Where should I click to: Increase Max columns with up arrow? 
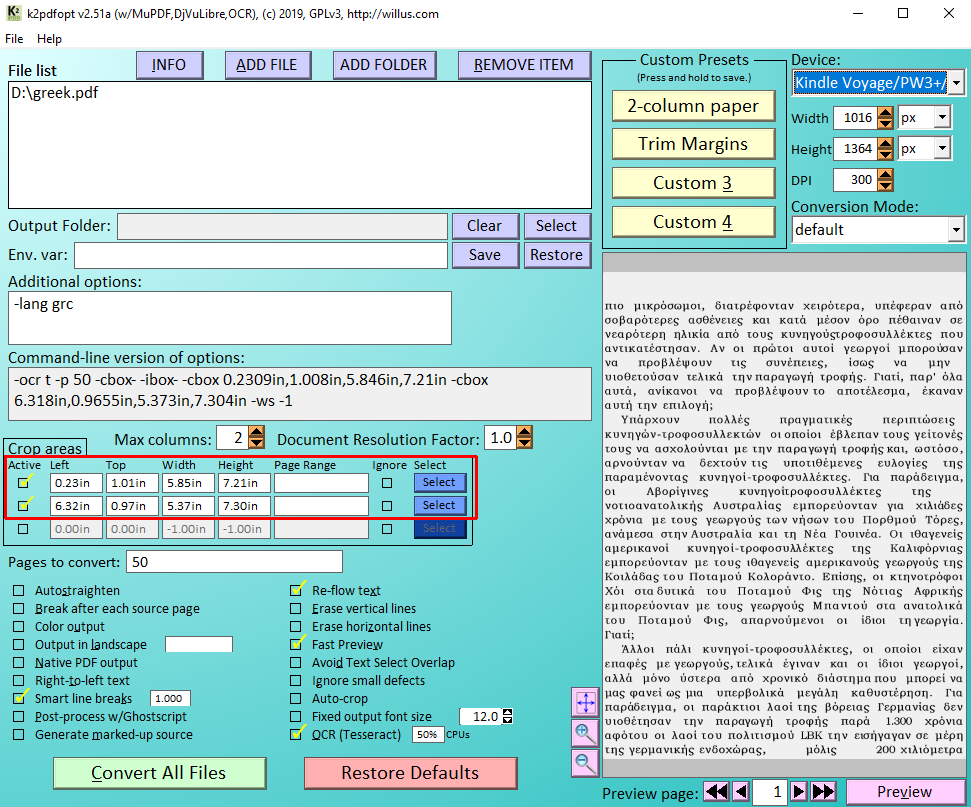click(x=257, y=433)
